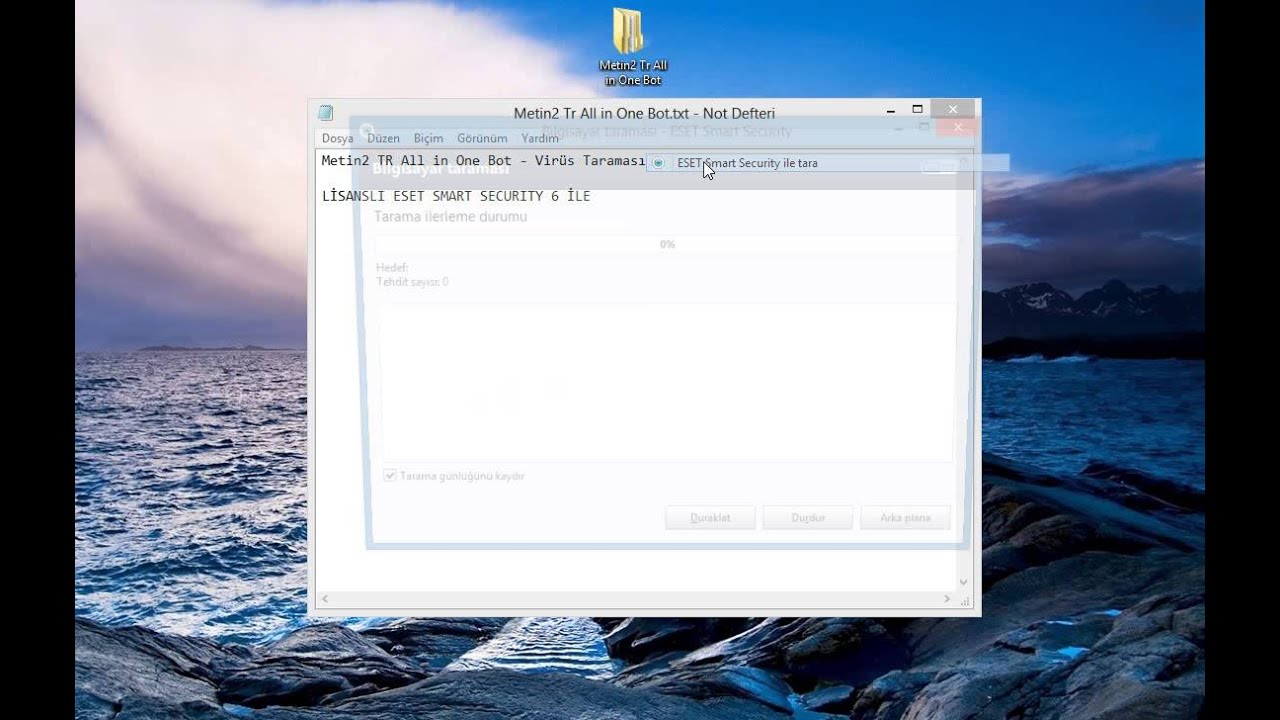1280x720 pixels.
Task: Close the Notepad window
Action: 952,110
